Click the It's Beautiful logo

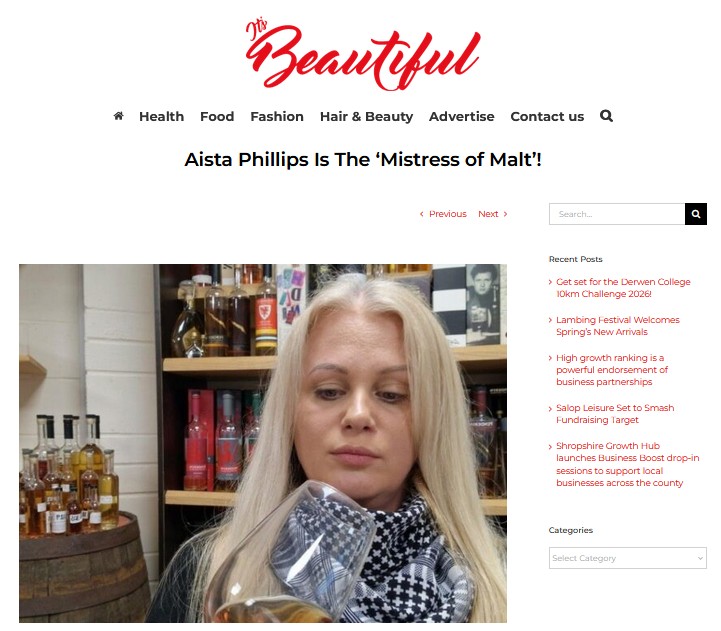click(x=363, y=54)
